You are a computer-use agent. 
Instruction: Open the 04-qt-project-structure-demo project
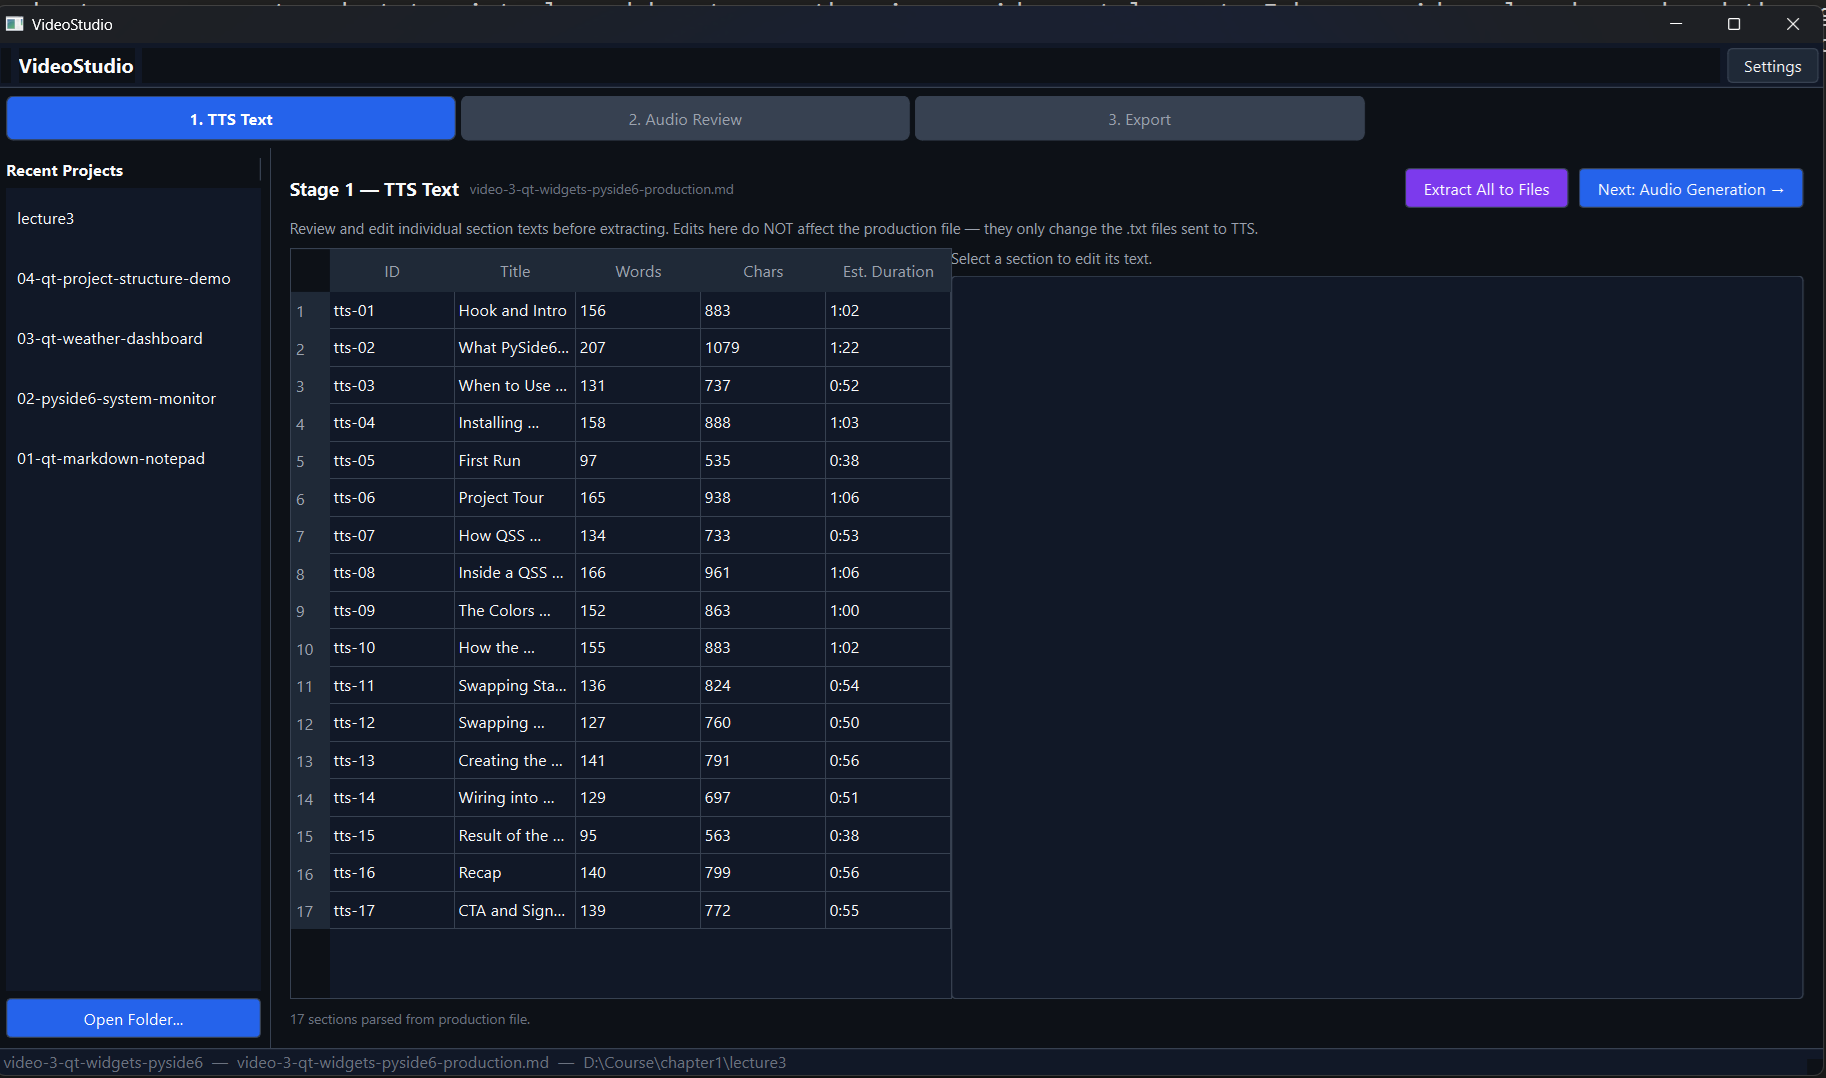click(x=123, y=278)
